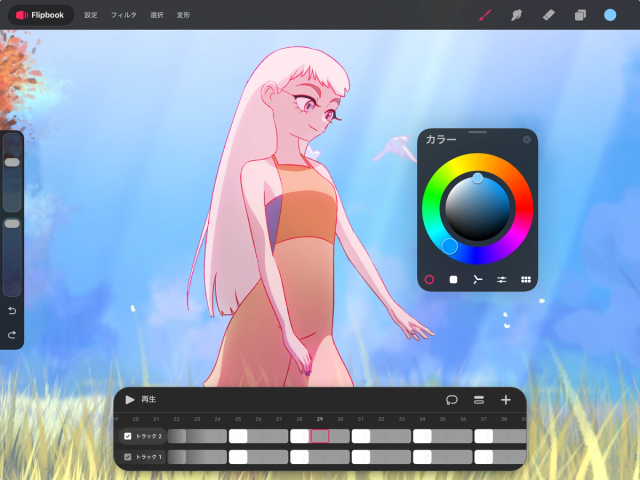
Task: Click the saturation disc picker handle
Action: [478, 178]
